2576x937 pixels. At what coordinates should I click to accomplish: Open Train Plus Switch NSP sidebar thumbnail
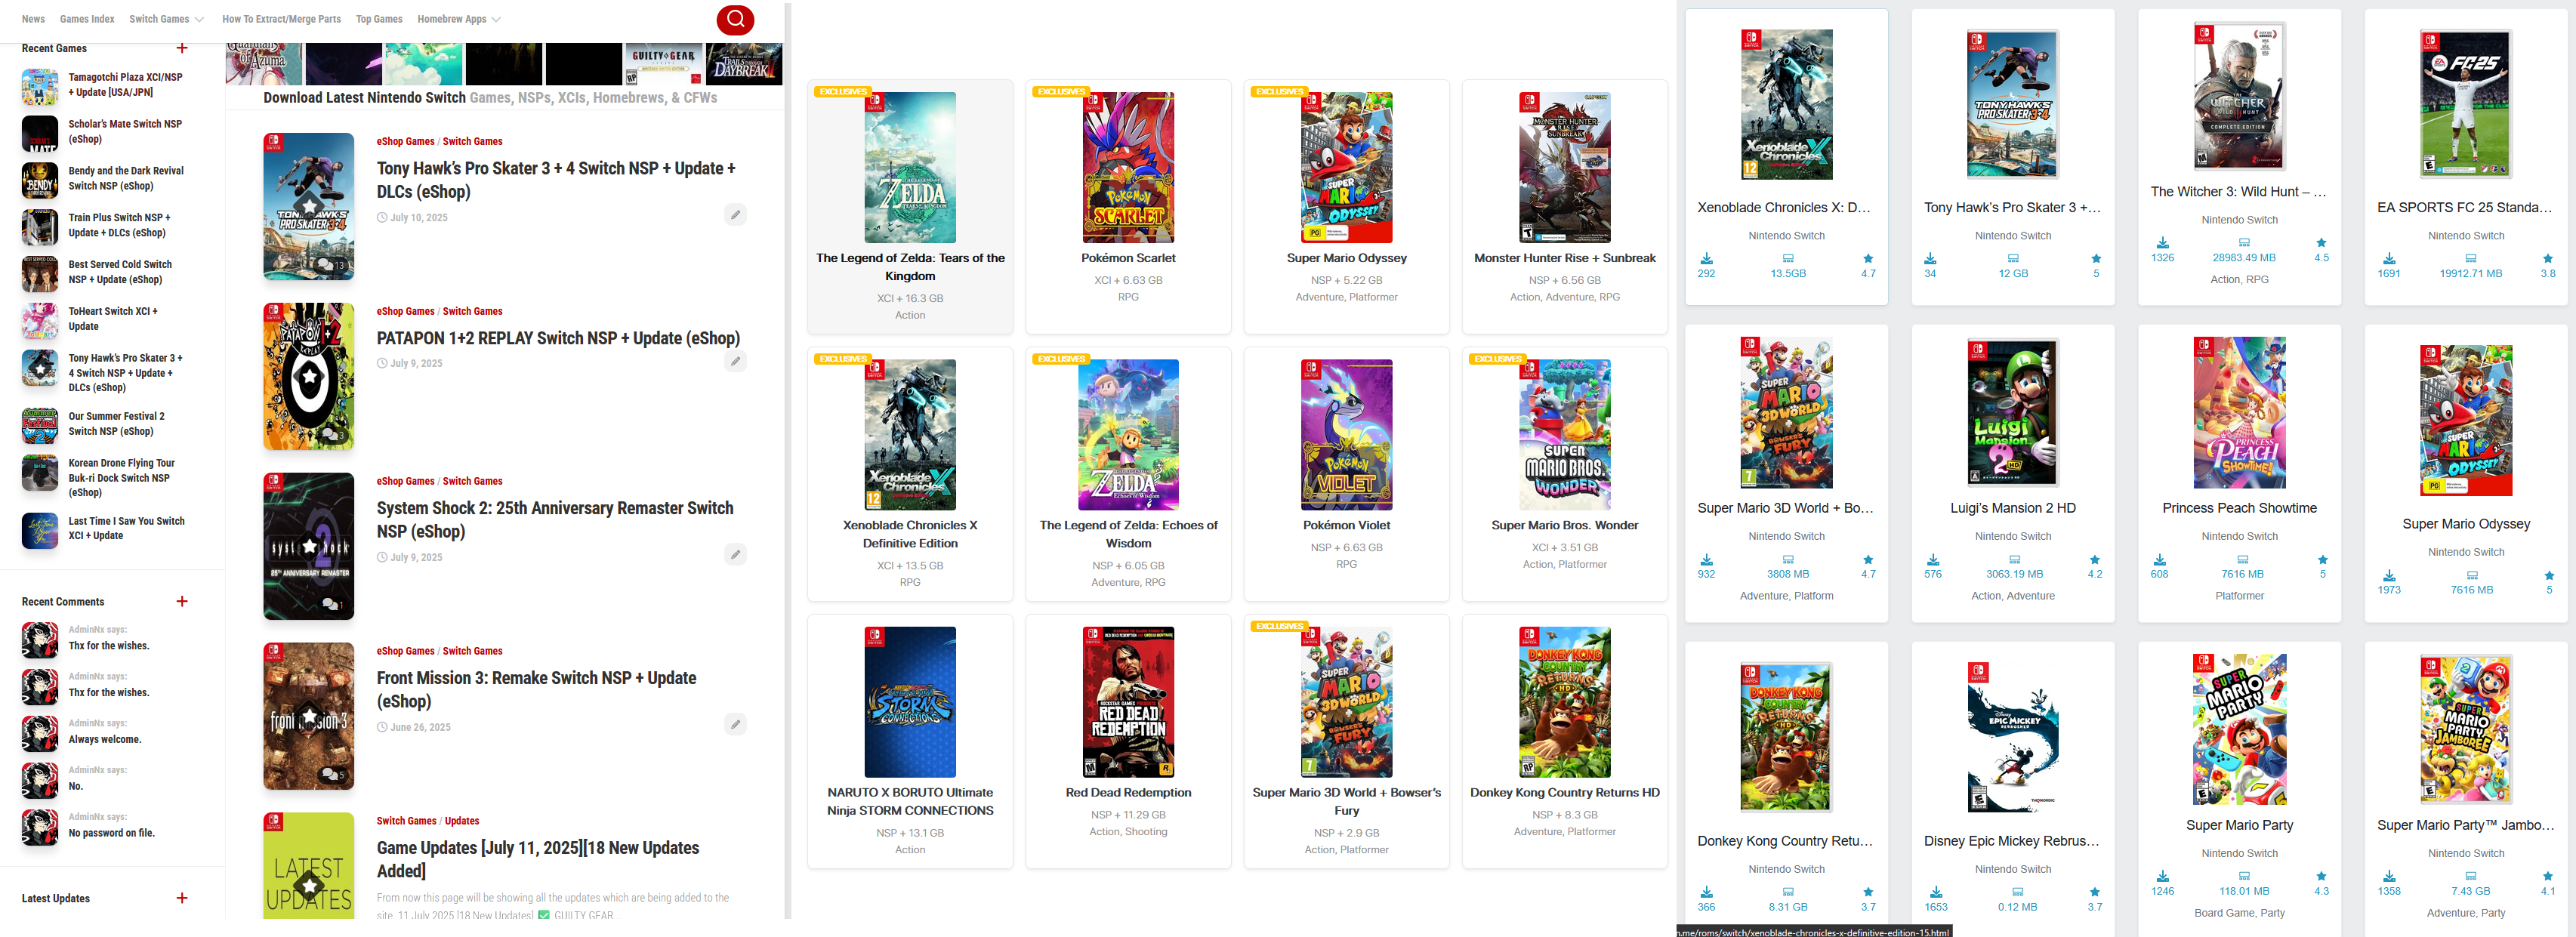click(40, 226)
